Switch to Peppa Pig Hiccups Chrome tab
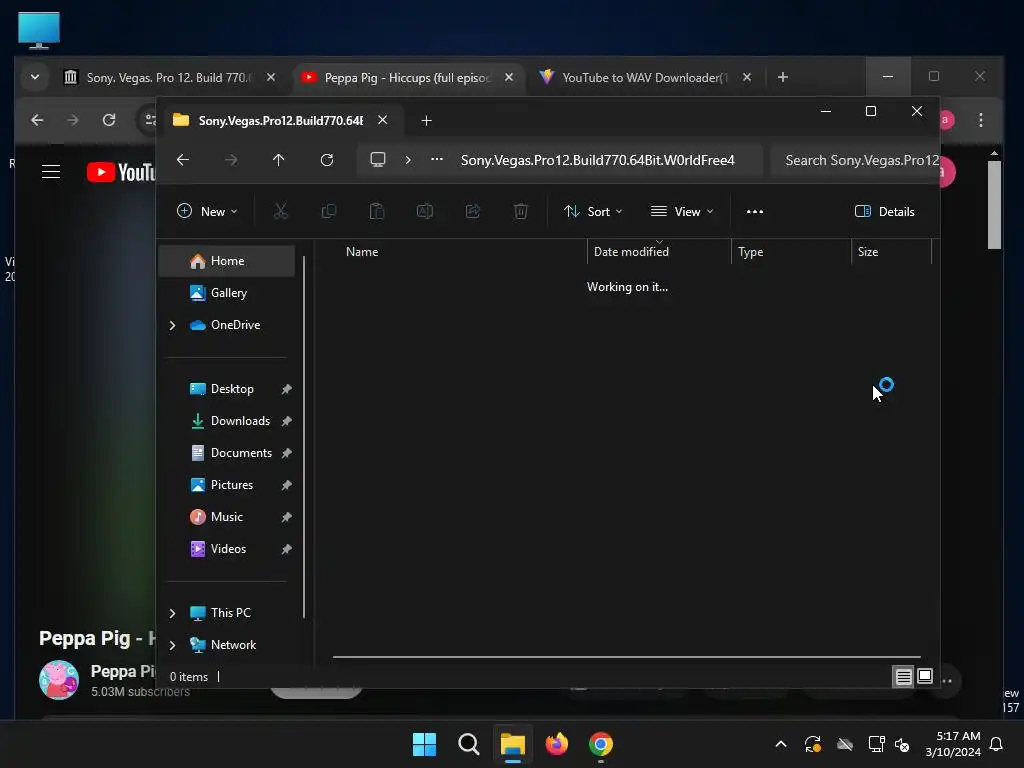Viewport: 1024px width, 768px height. pyautogui.click(x=406, y=78)
